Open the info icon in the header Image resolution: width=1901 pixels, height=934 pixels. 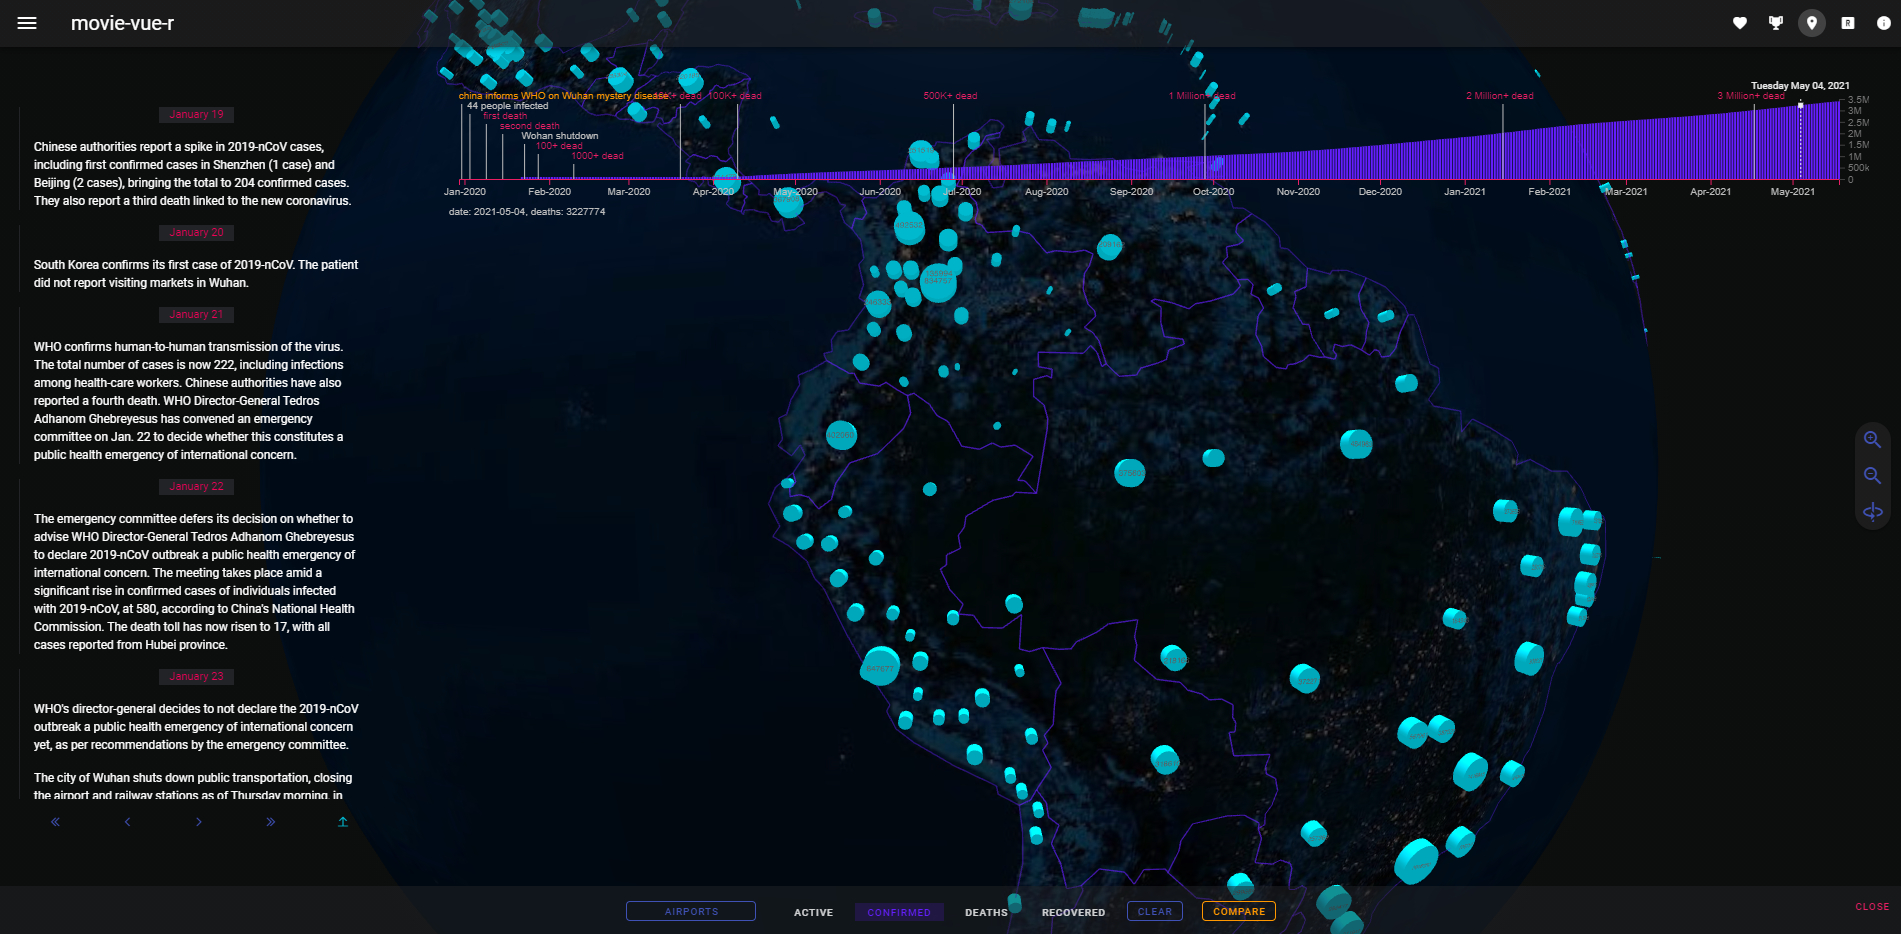[1884, 23]
